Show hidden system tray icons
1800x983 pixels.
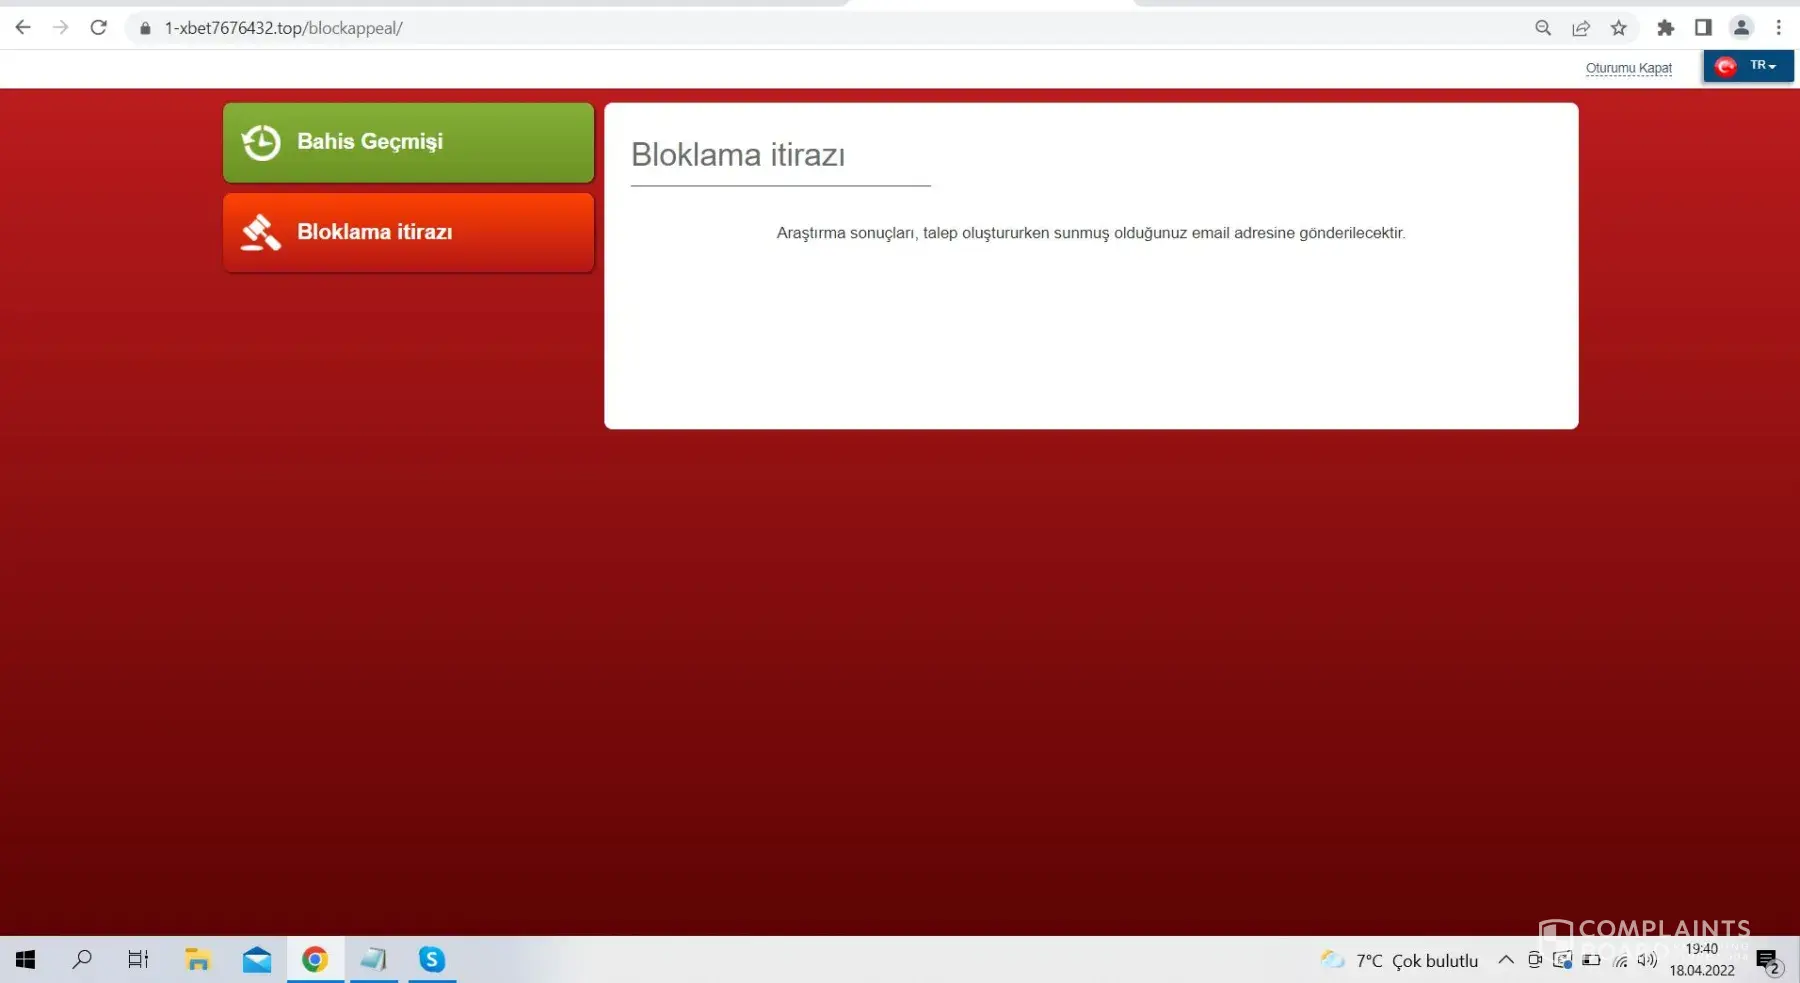1506,960
